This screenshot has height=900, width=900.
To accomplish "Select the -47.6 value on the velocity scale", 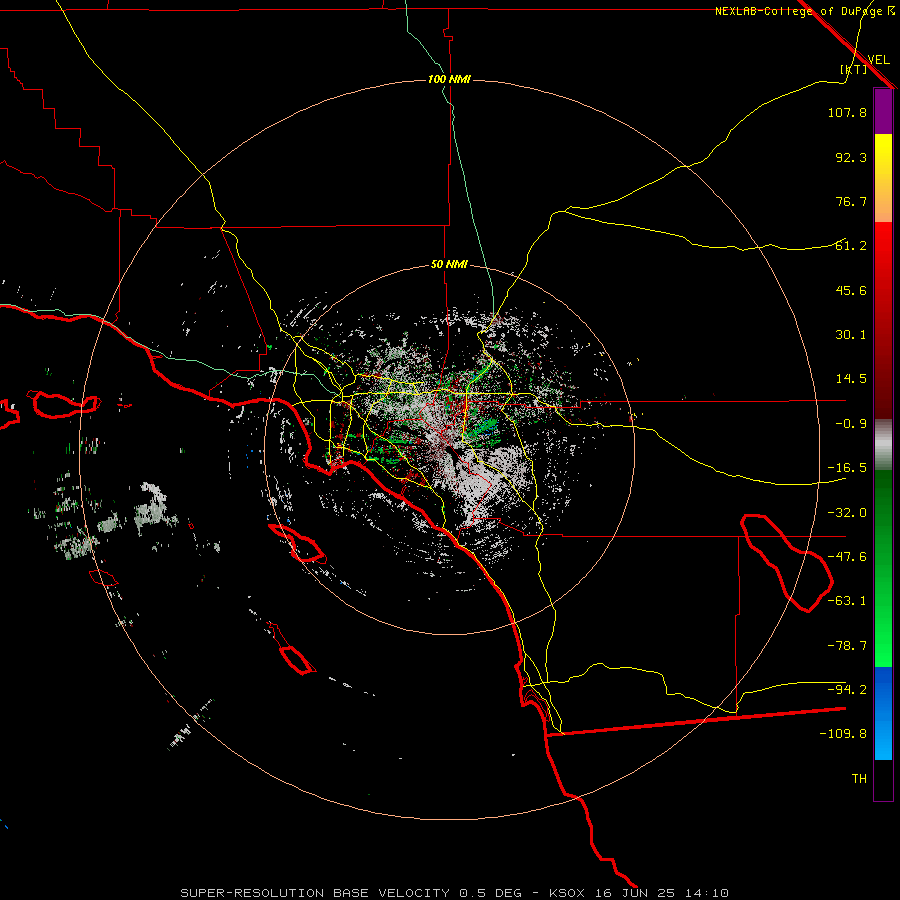I will [x=847, y=557].
